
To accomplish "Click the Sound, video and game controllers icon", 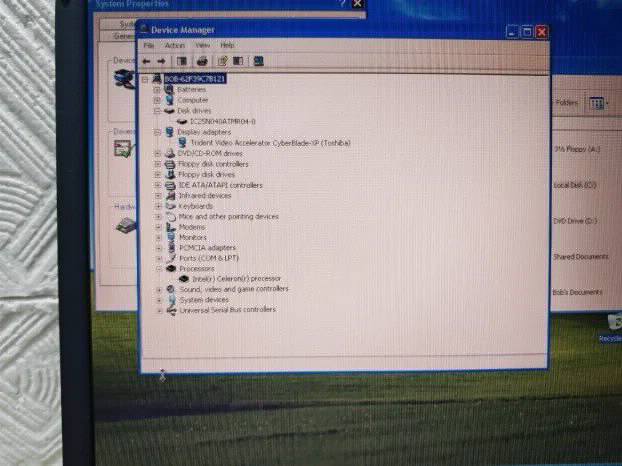I will [171, 290].
